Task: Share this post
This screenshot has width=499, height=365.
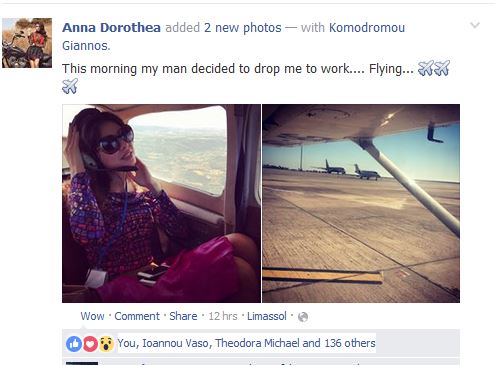Action: 183,316
